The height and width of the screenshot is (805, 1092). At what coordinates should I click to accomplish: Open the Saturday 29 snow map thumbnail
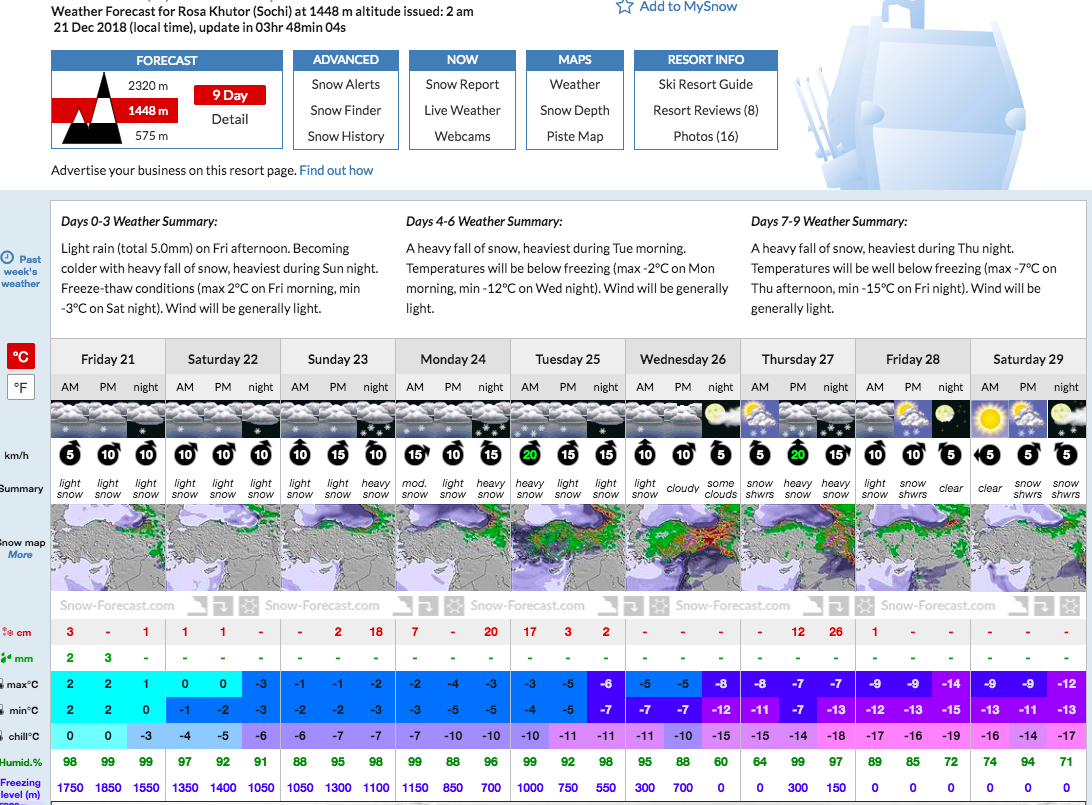pos(1028,547)
